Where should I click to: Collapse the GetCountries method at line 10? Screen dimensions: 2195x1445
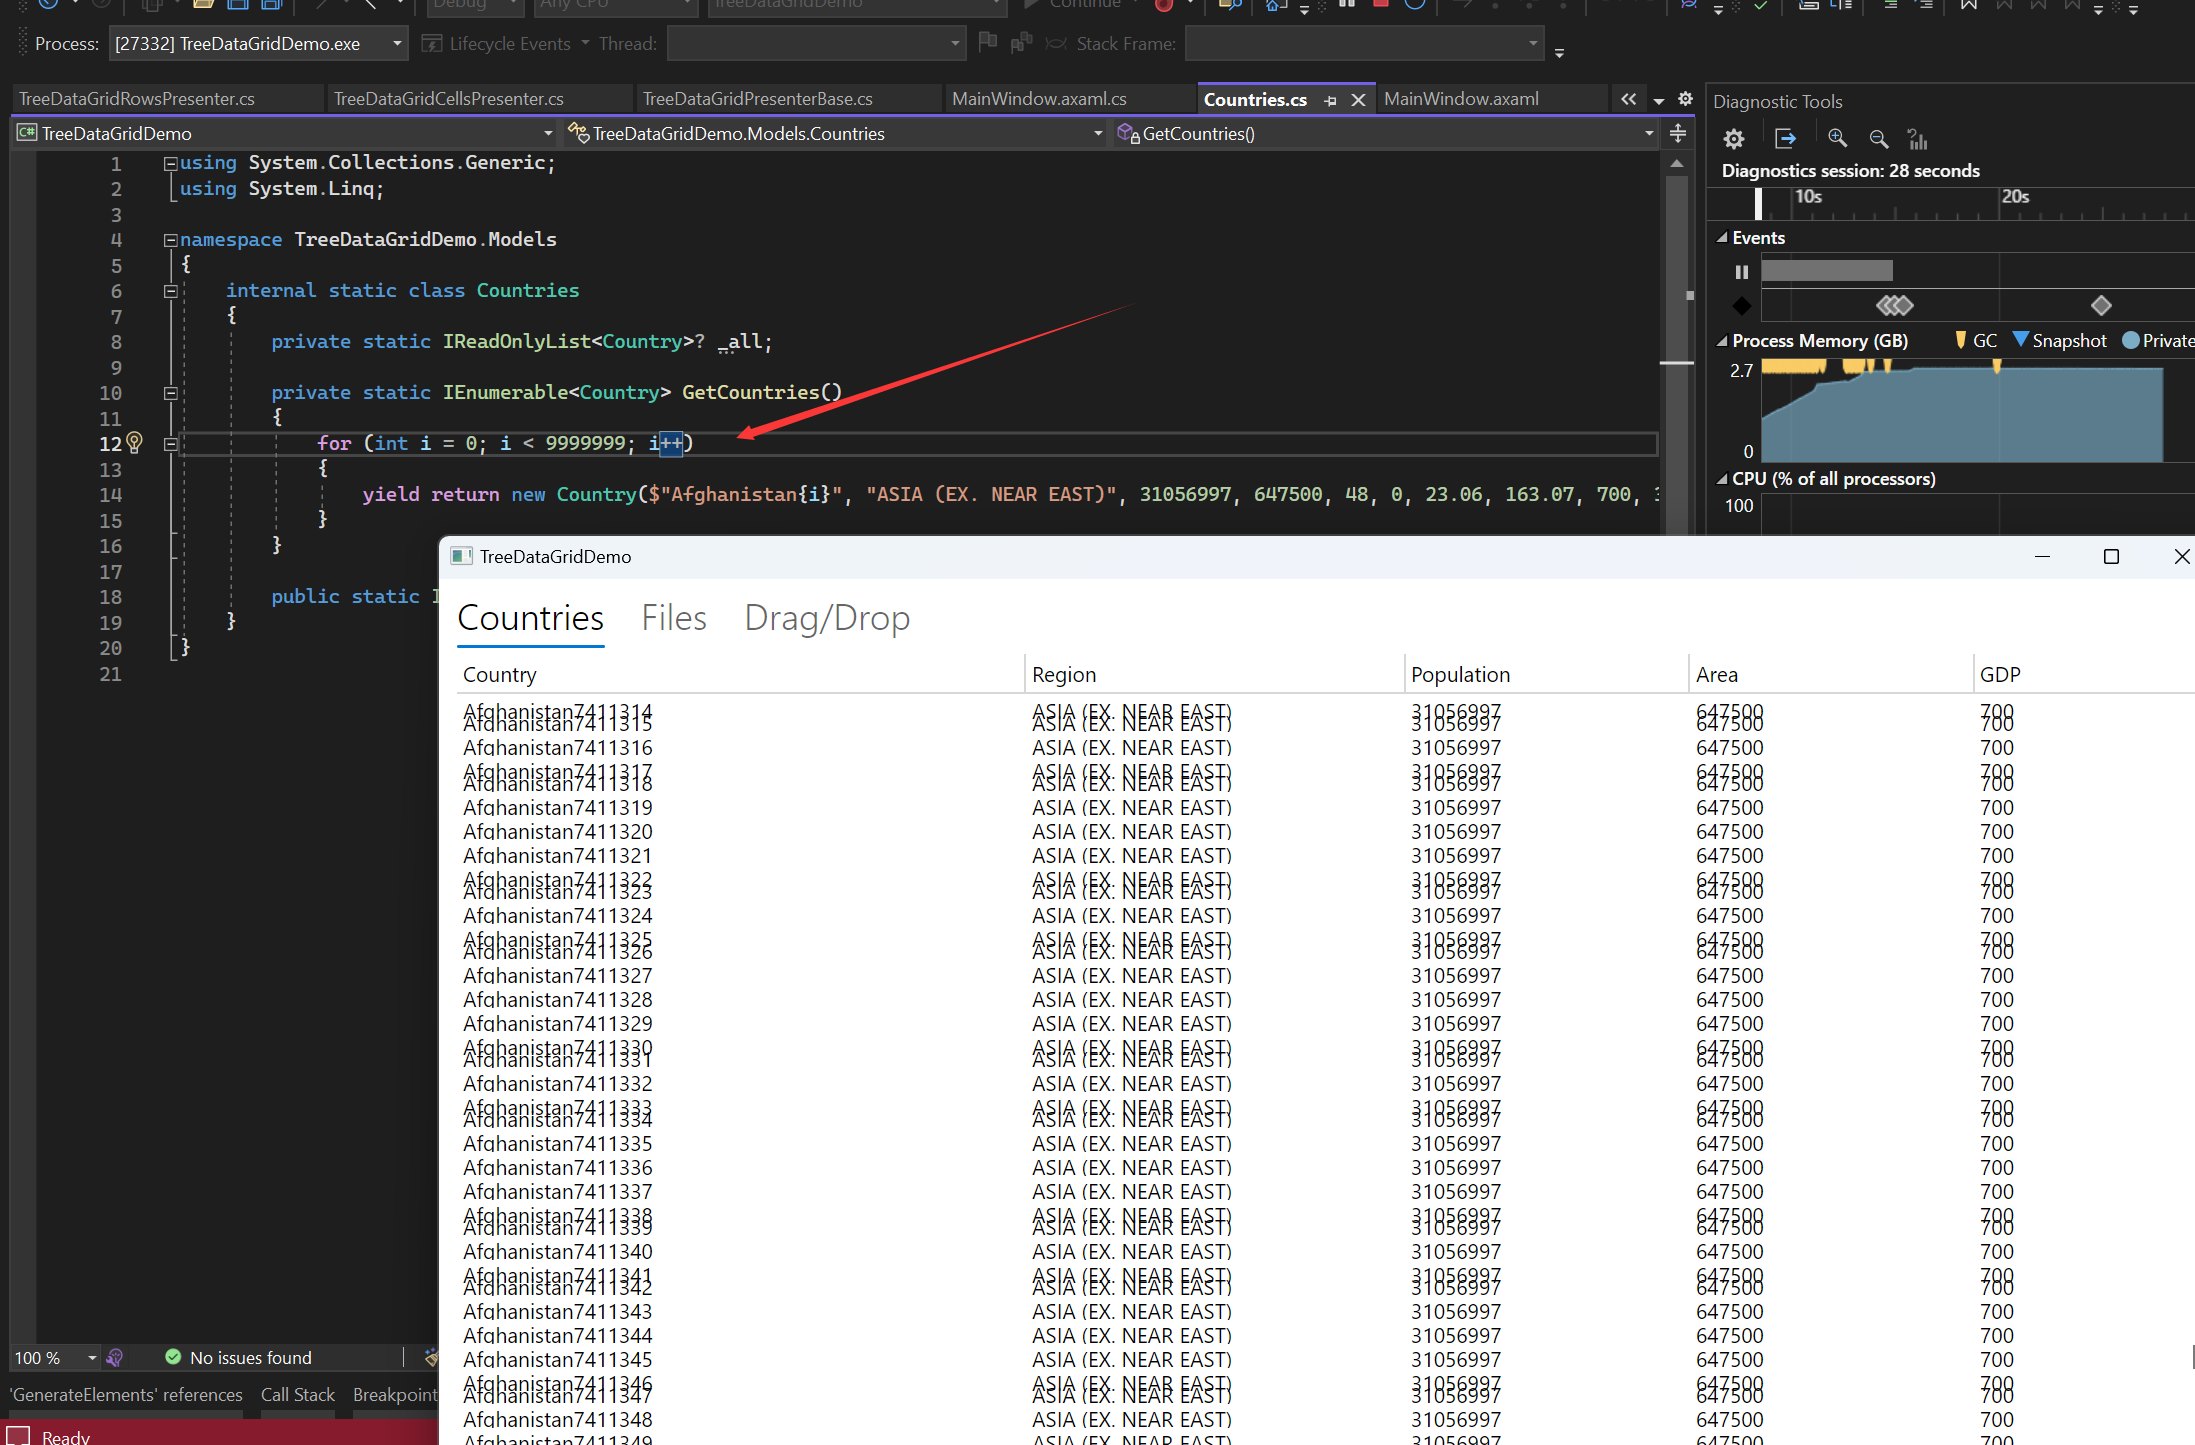point(170,393)
